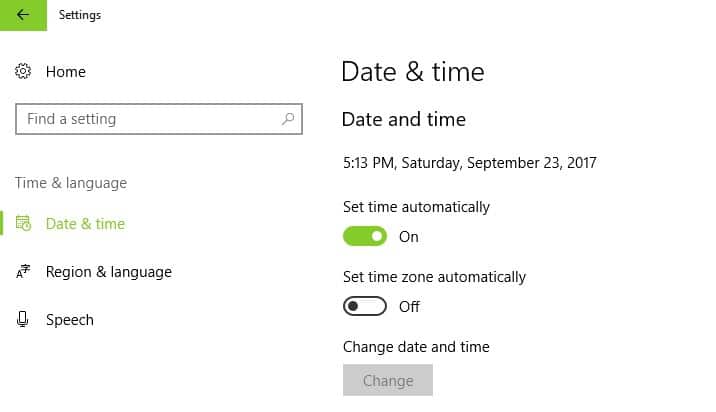Select Date & time in the sidebar
Viewport: 716px width, 412px height.
[x=85, y=224]
